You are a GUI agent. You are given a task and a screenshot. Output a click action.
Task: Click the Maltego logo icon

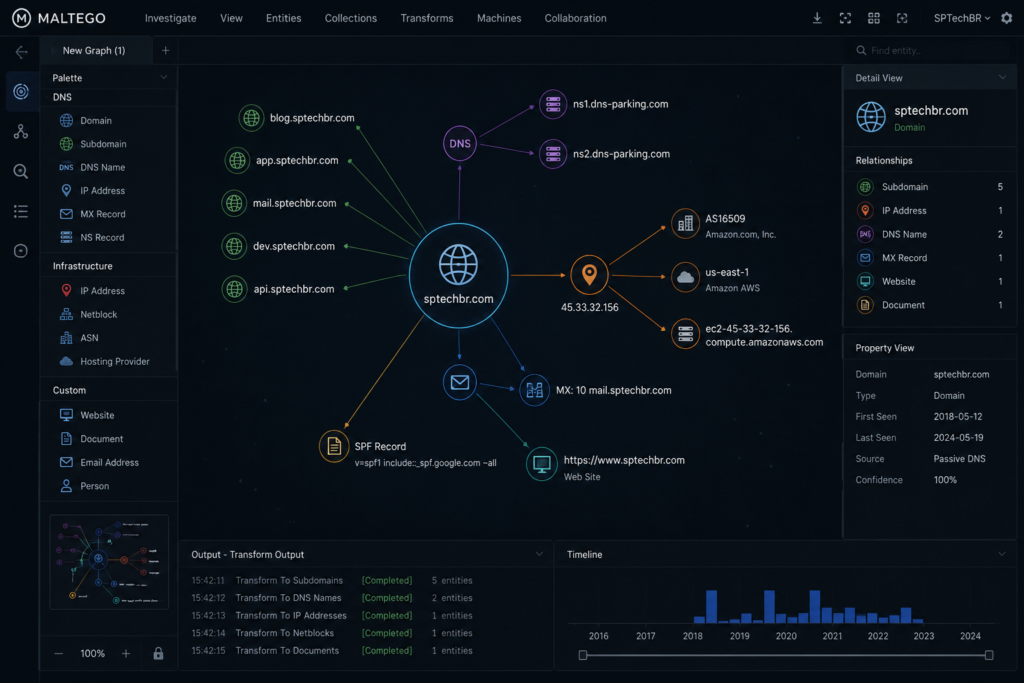21,18
